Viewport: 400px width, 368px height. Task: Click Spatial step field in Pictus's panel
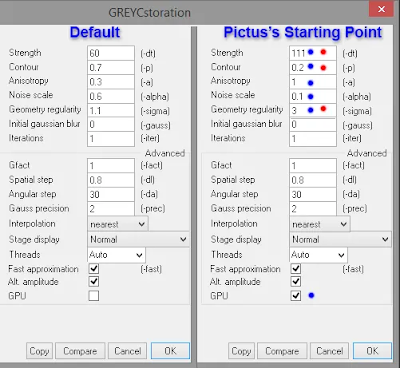pos(313,180)
